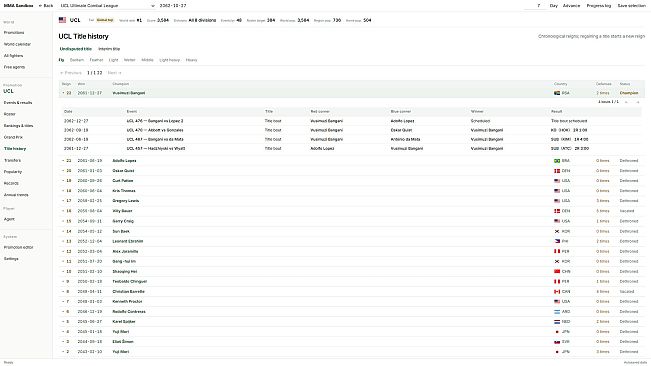Go back using the Back arrow
Screen dimensions: 651x366
[x=46, y=5]
